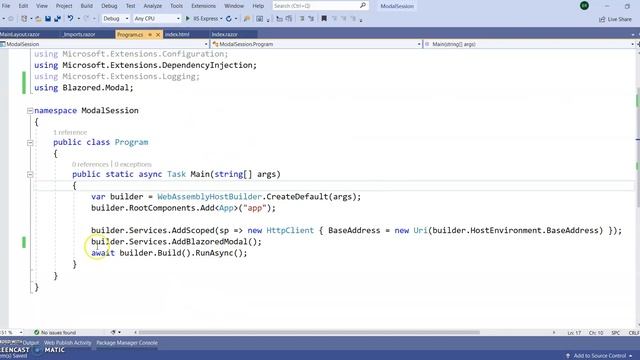Click the Open File folder icon
640x360 pixels.
tap(38, 19)
